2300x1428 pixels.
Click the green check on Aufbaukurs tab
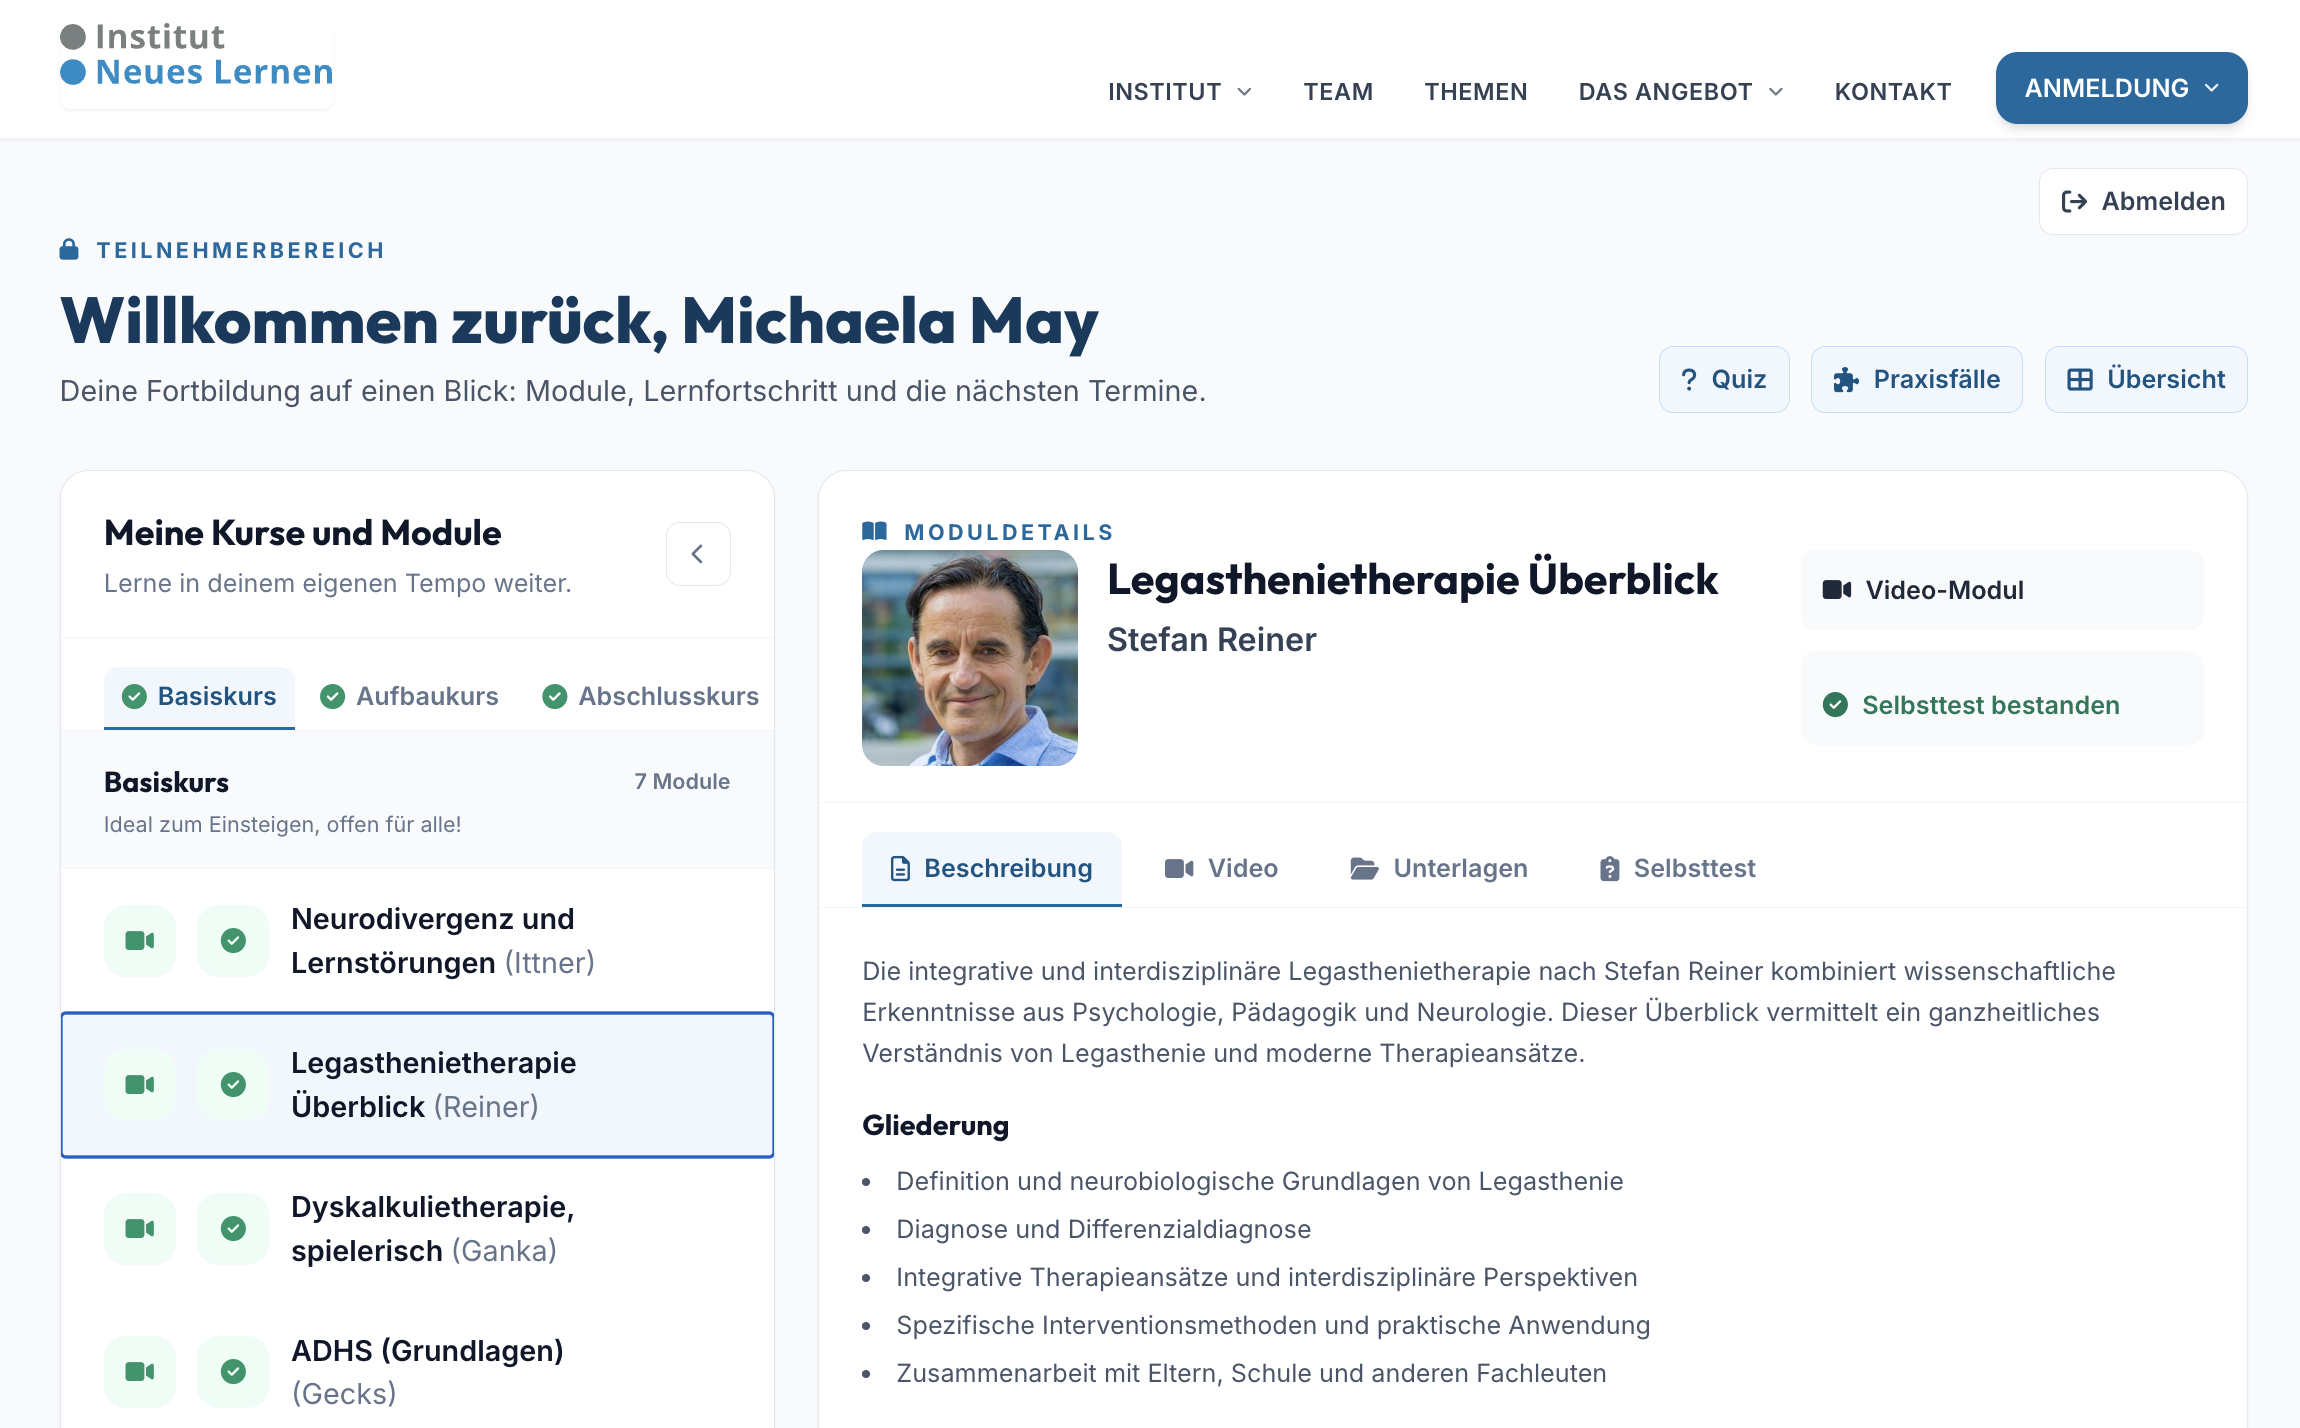[x=332, y=696]
